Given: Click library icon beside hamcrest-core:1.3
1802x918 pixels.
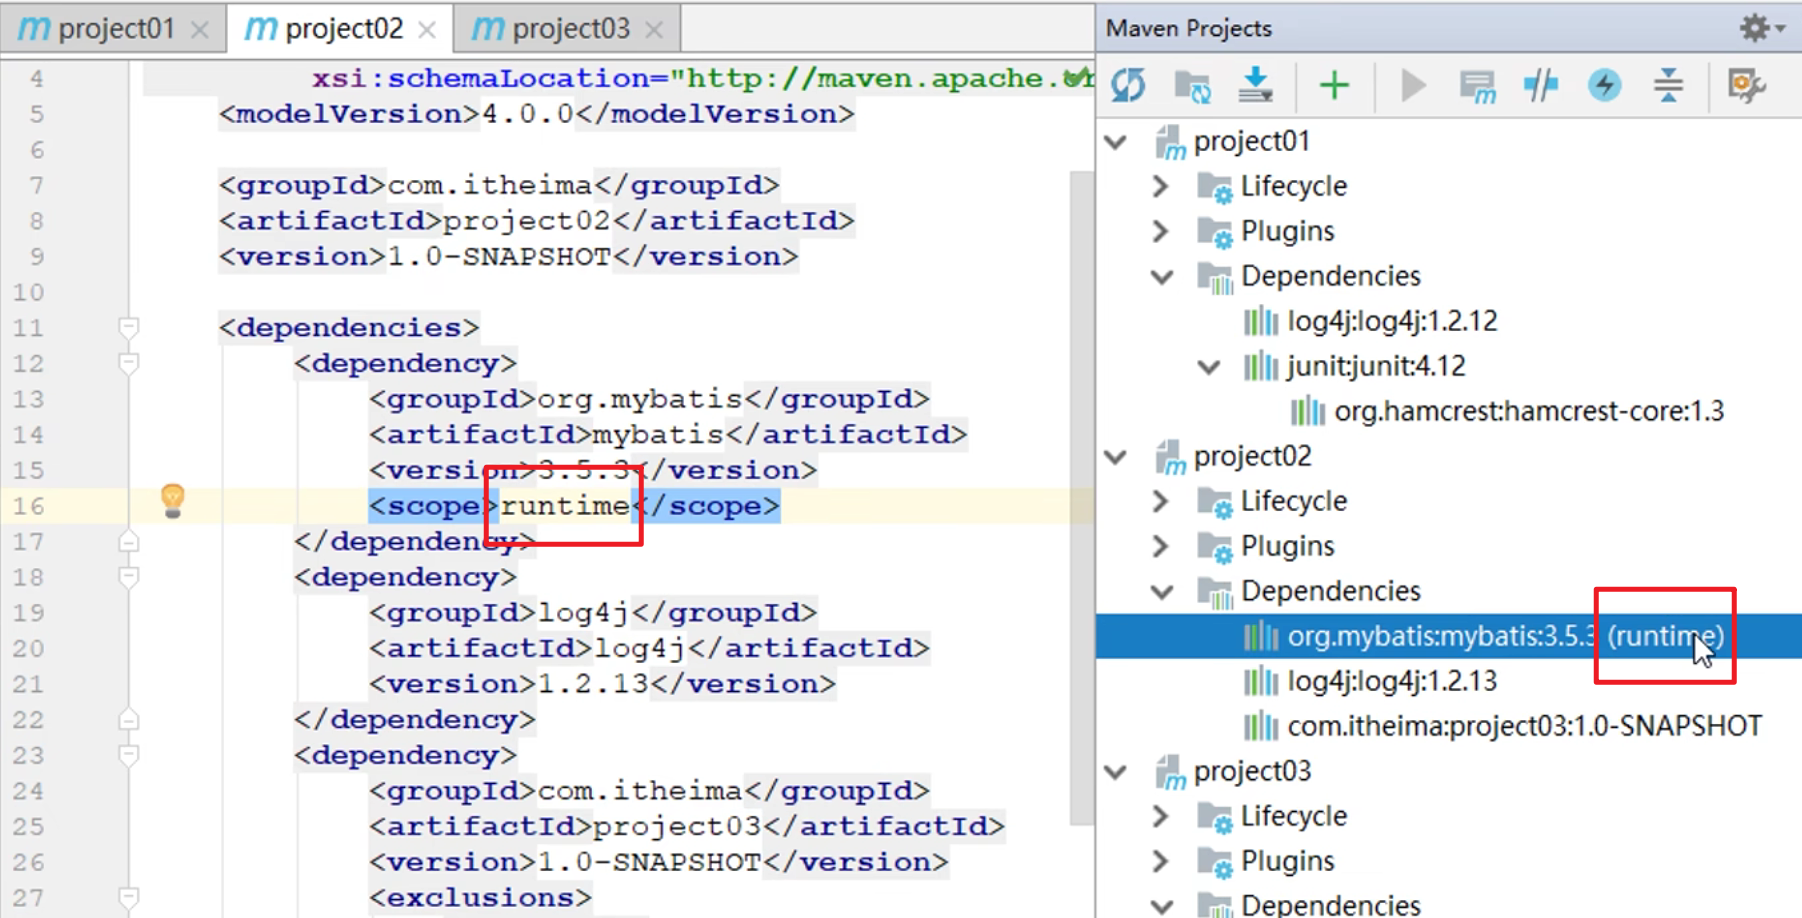Looking at the screenshot, I should 1308,412.
